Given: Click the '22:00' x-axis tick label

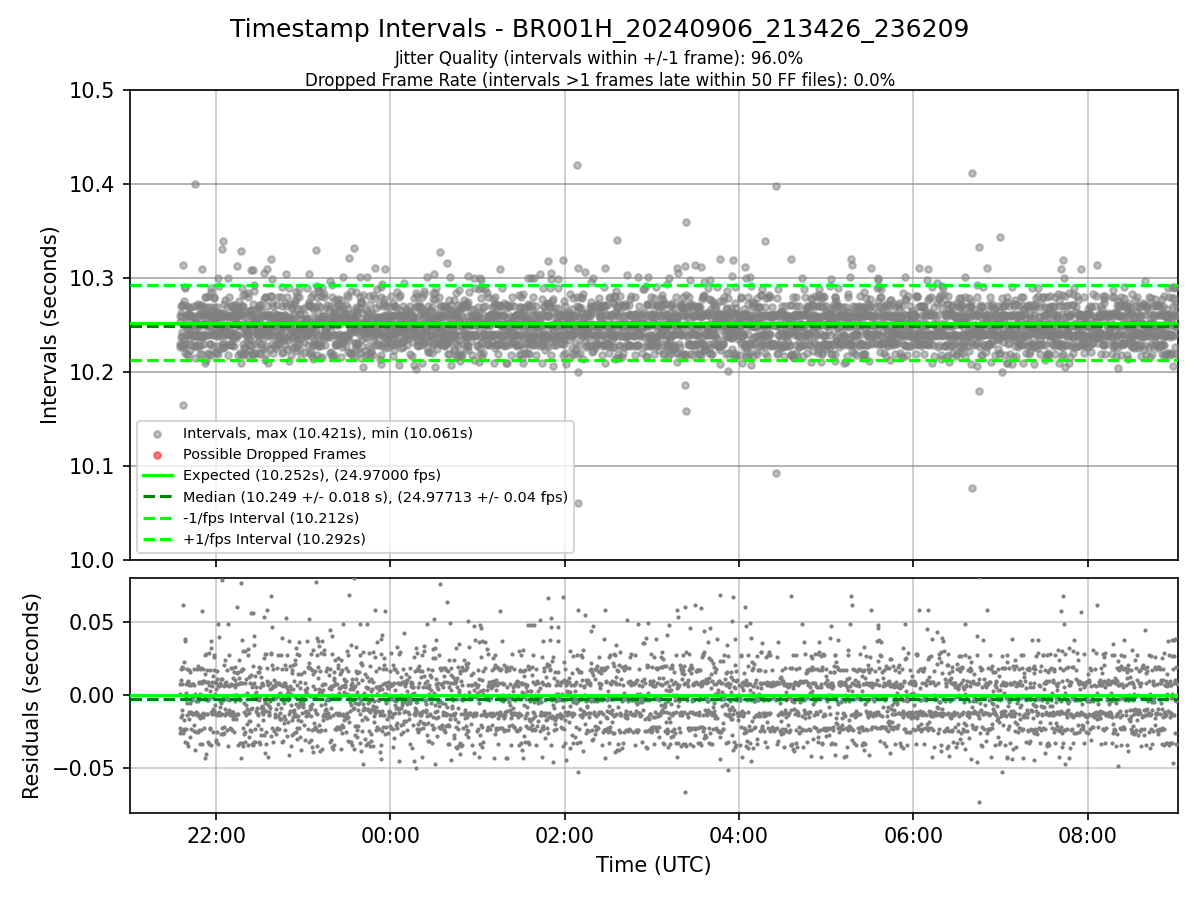Looking at the screenshot, I should point(216,835).
